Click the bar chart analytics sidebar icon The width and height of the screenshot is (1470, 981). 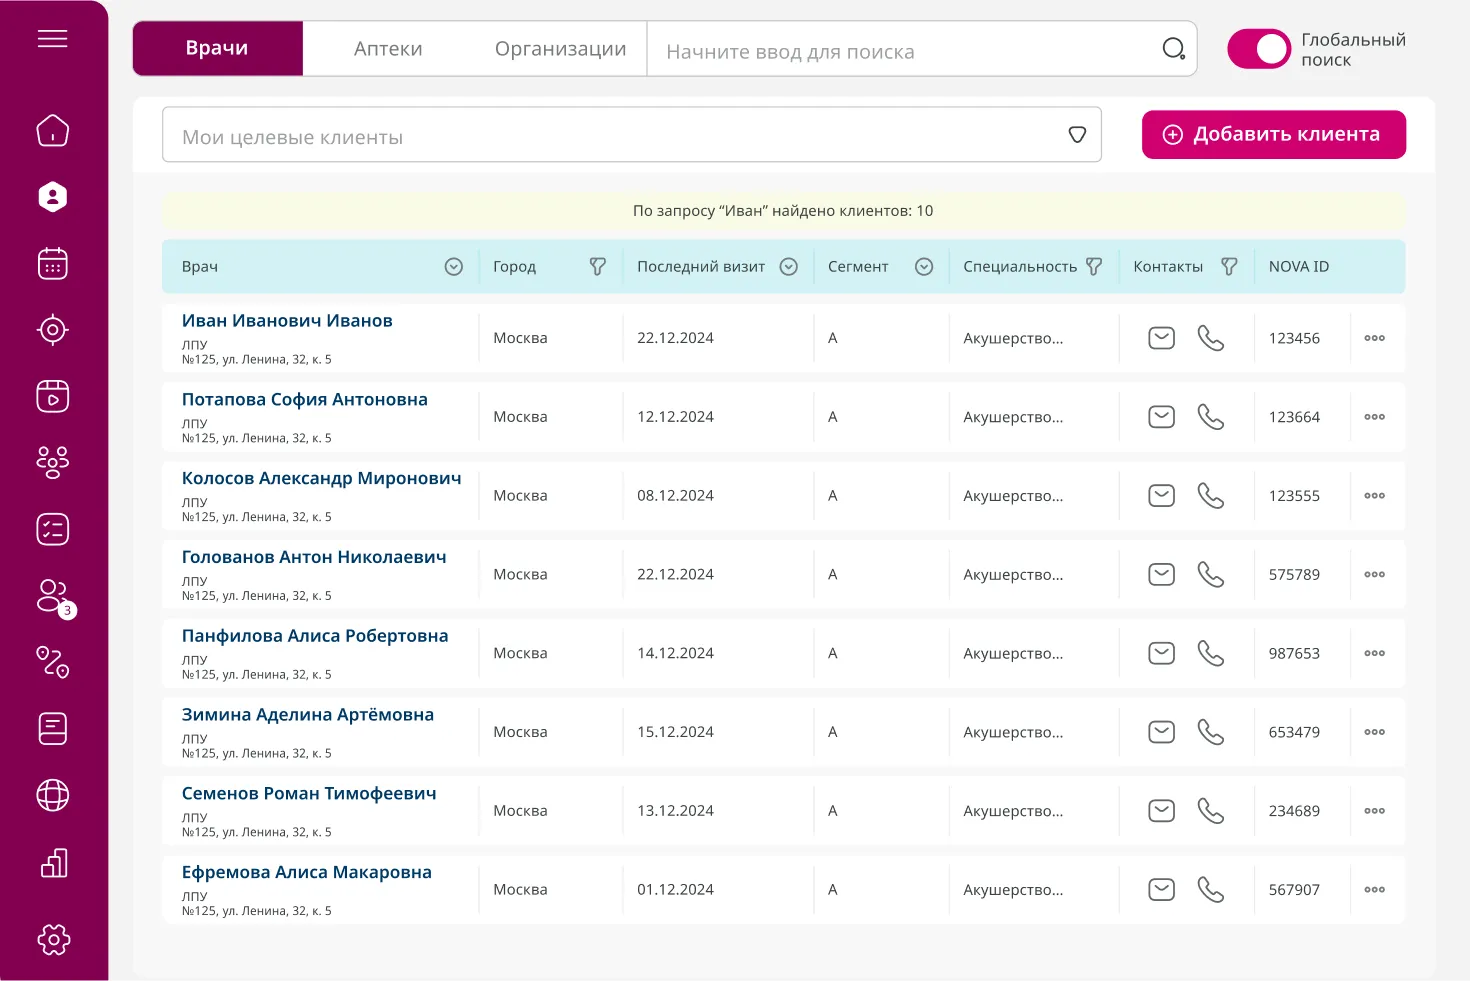click(x=52, y=863)
